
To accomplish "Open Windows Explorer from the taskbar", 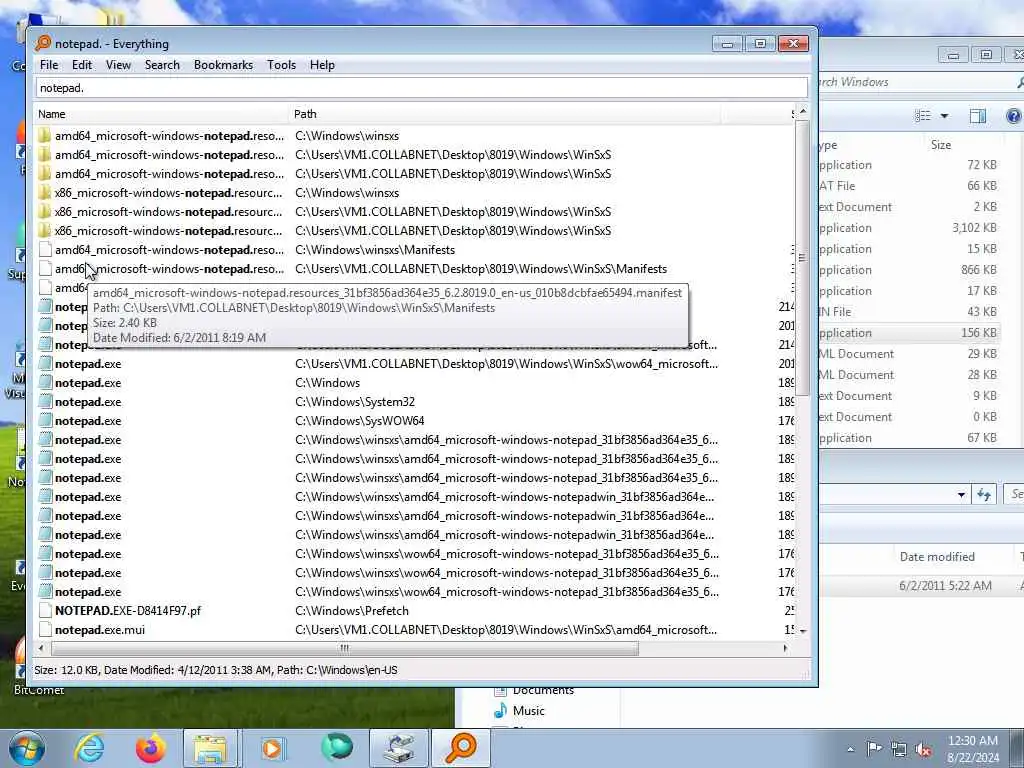I will click(x=210, y=748).
